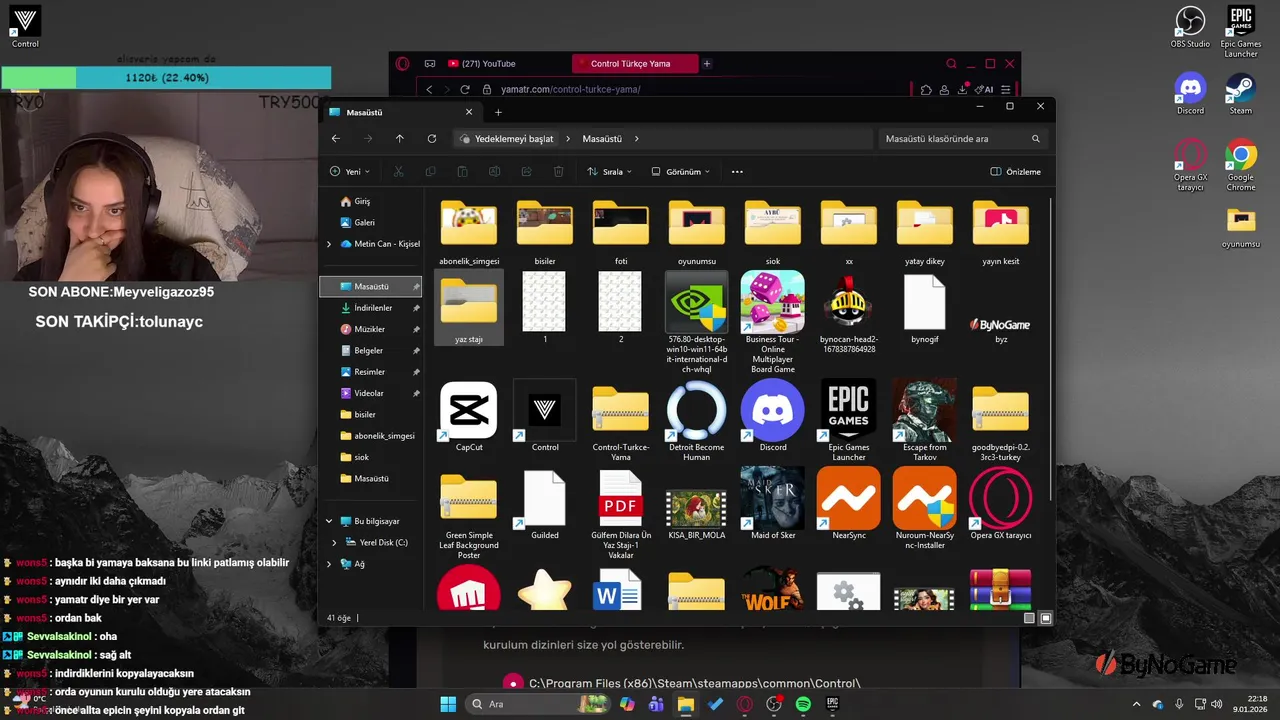Open Belgeler in the sidebar
The height and width of the screenshot is (720, 1280).
pyautogui.click(x=371, y=350)
